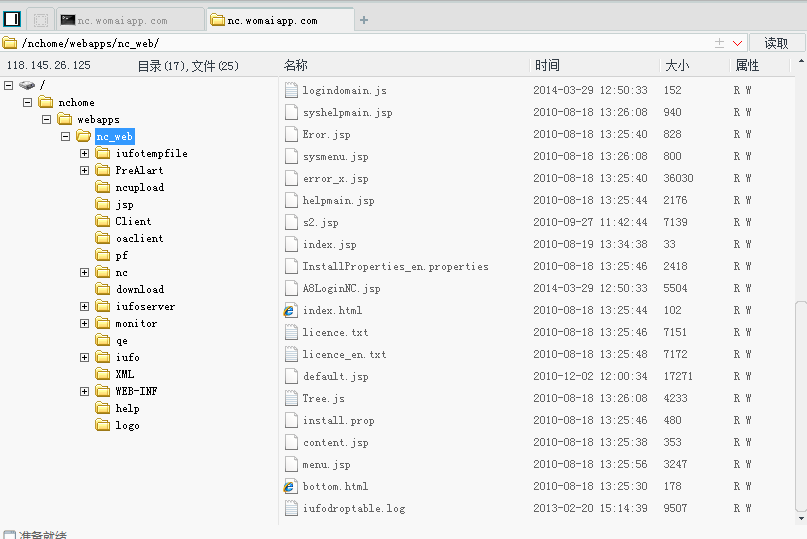Add a new tab with the plus button
Image resolution: width=807 pixels, height=539 pixels.
(364, 20)
